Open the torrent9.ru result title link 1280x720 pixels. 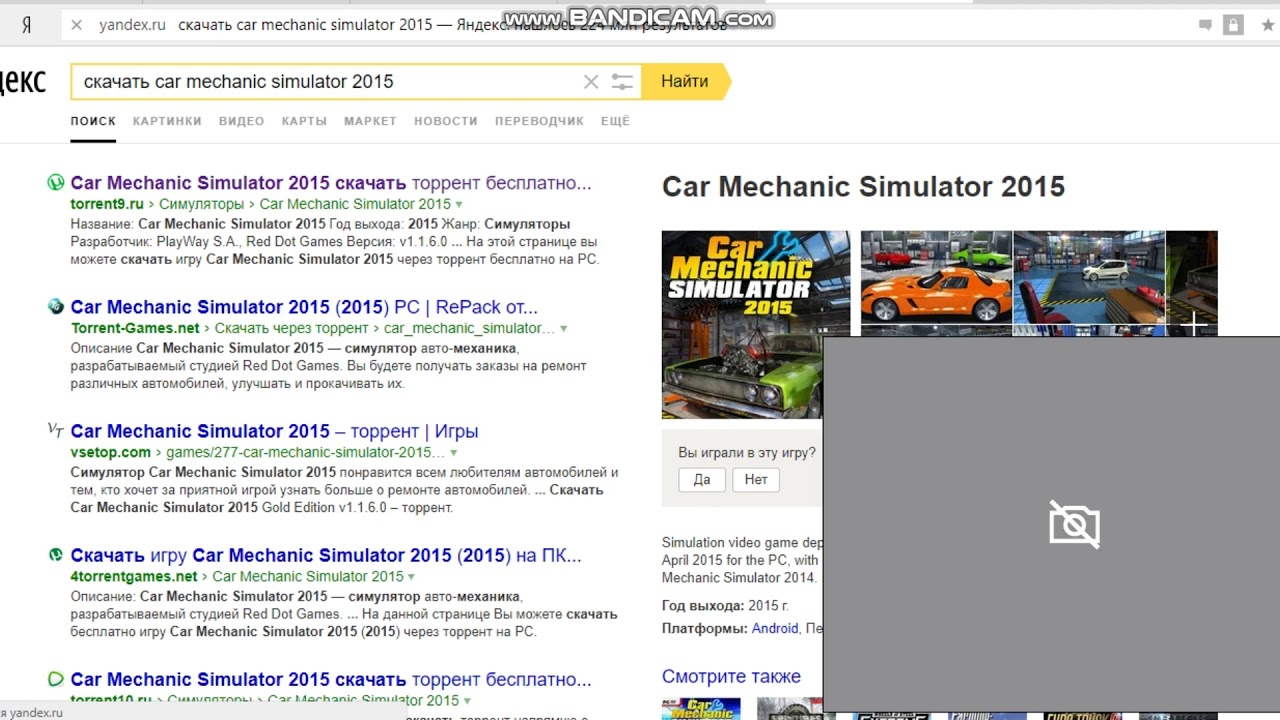(331, 183)
